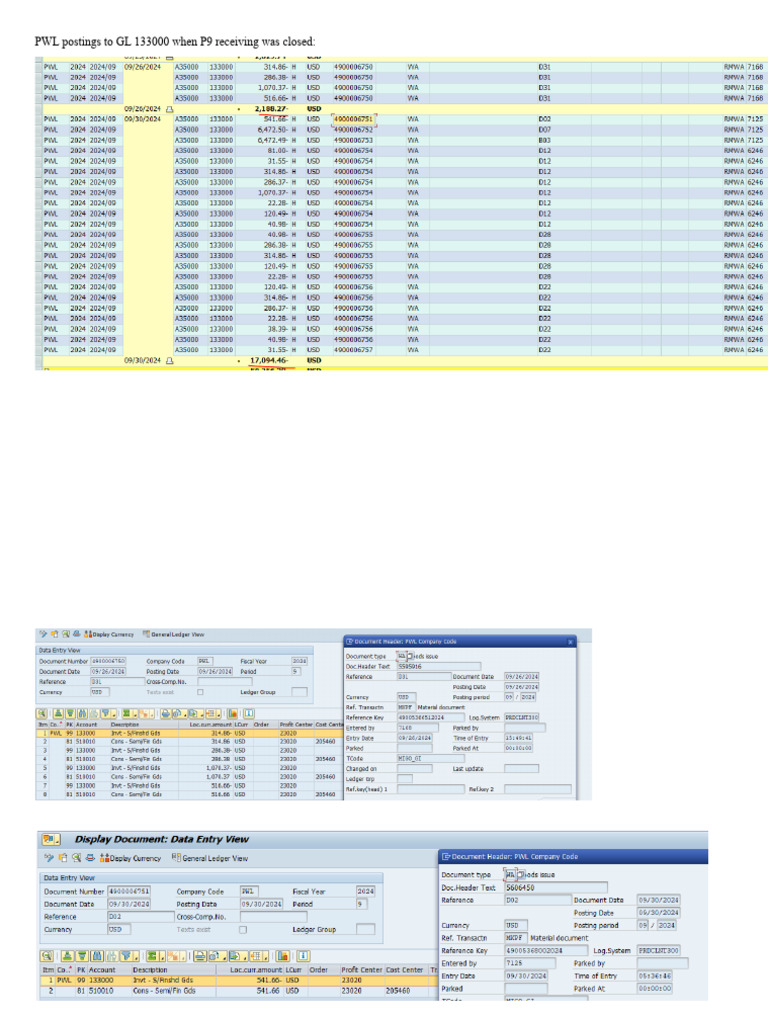Click document number 4900006751 in the PWL postings list

(353, 120)
